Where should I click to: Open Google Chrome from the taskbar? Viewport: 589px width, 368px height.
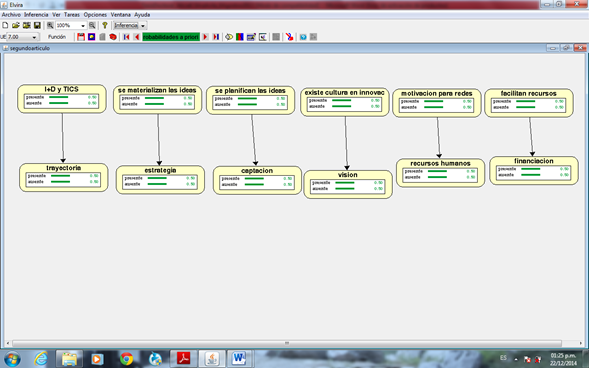point(127,359)
